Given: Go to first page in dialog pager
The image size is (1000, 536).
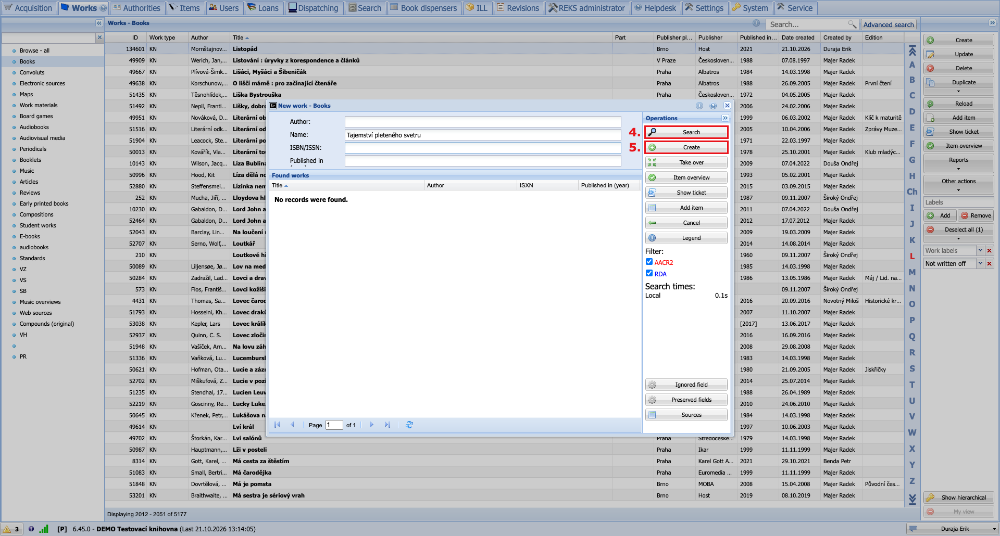Looking at the screenshot, I should point(277,424).
